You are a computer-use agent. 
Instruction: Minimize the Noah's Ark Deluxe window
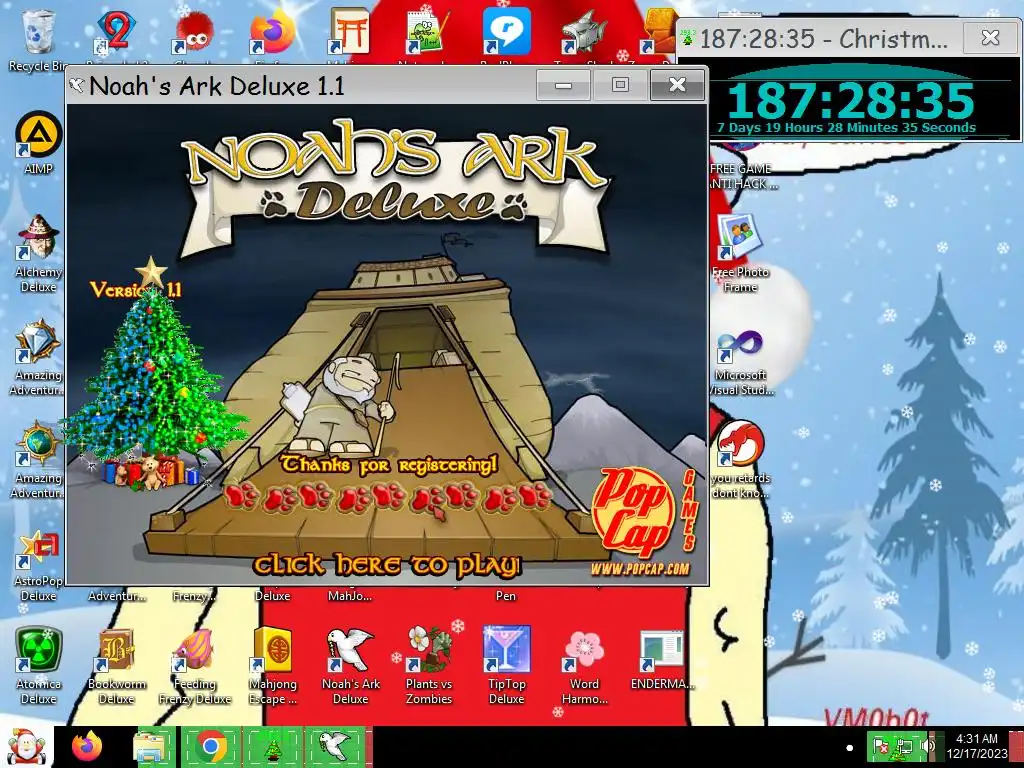[564, 85]
